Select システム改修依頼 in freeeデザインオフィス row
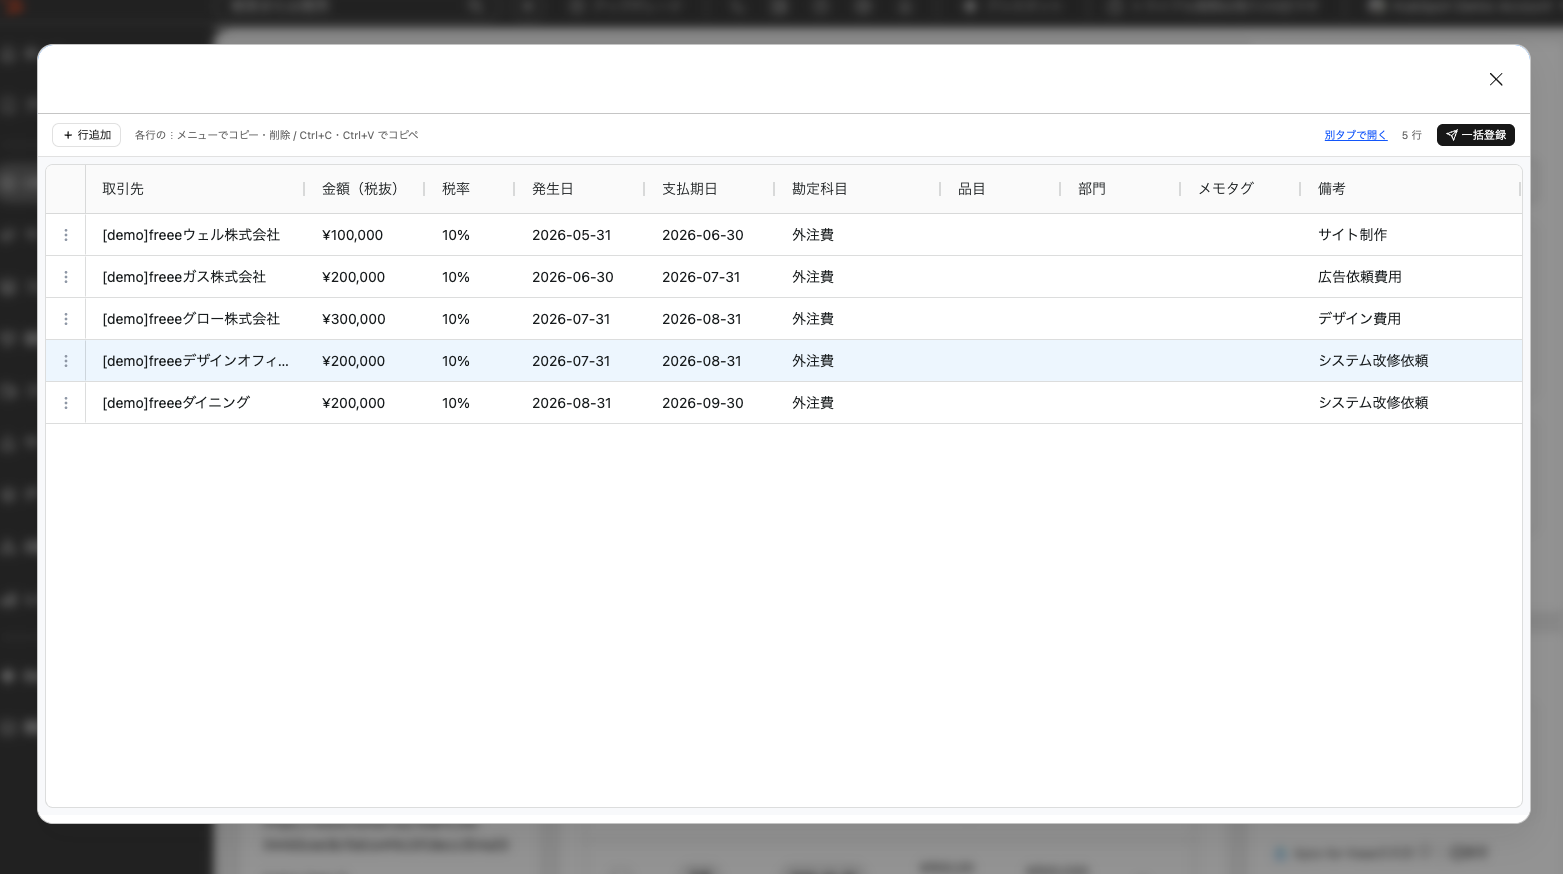This screenshot has width=1563, height=874. point(1411,361)
